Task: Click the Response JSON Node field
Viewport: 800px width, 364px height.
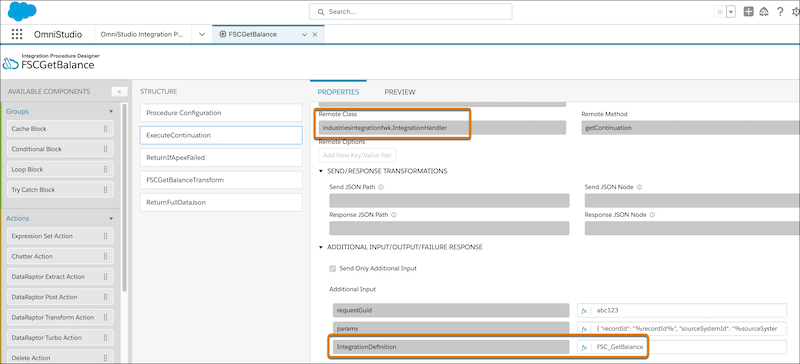Action: point(692,228)
